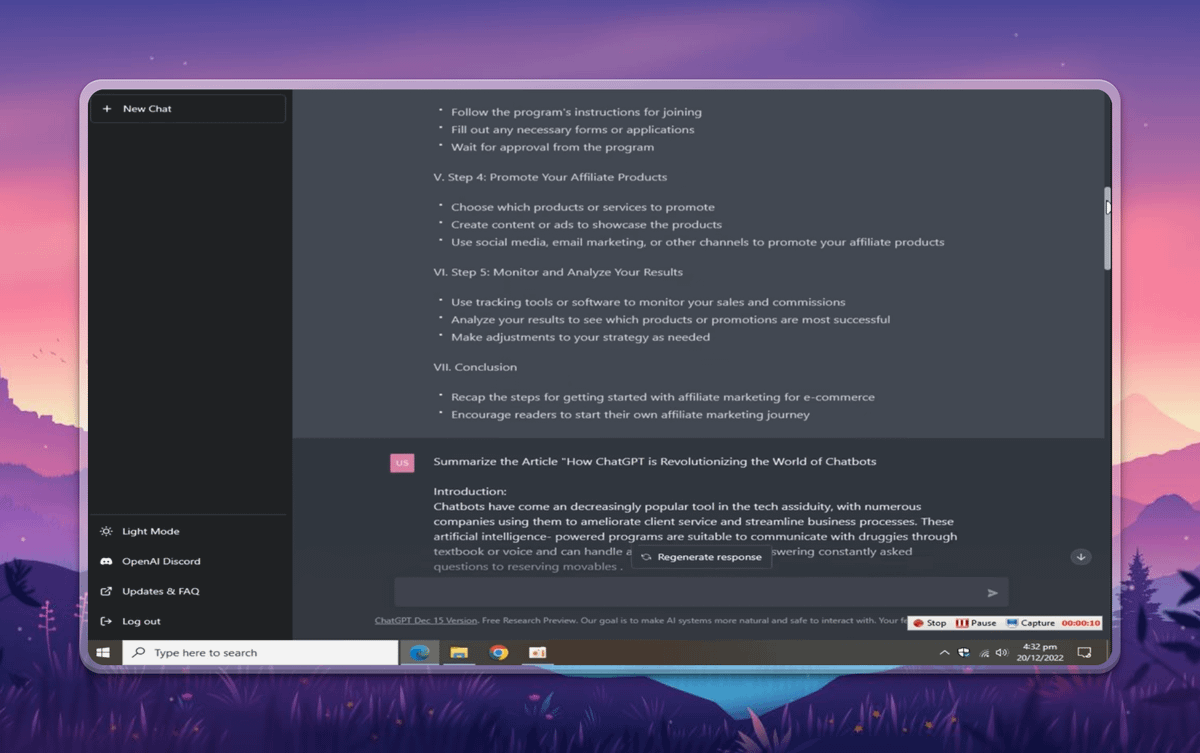Toggle Light Mode in the sidebar
Screen dimensions: 1200x753
coord(139,531)
